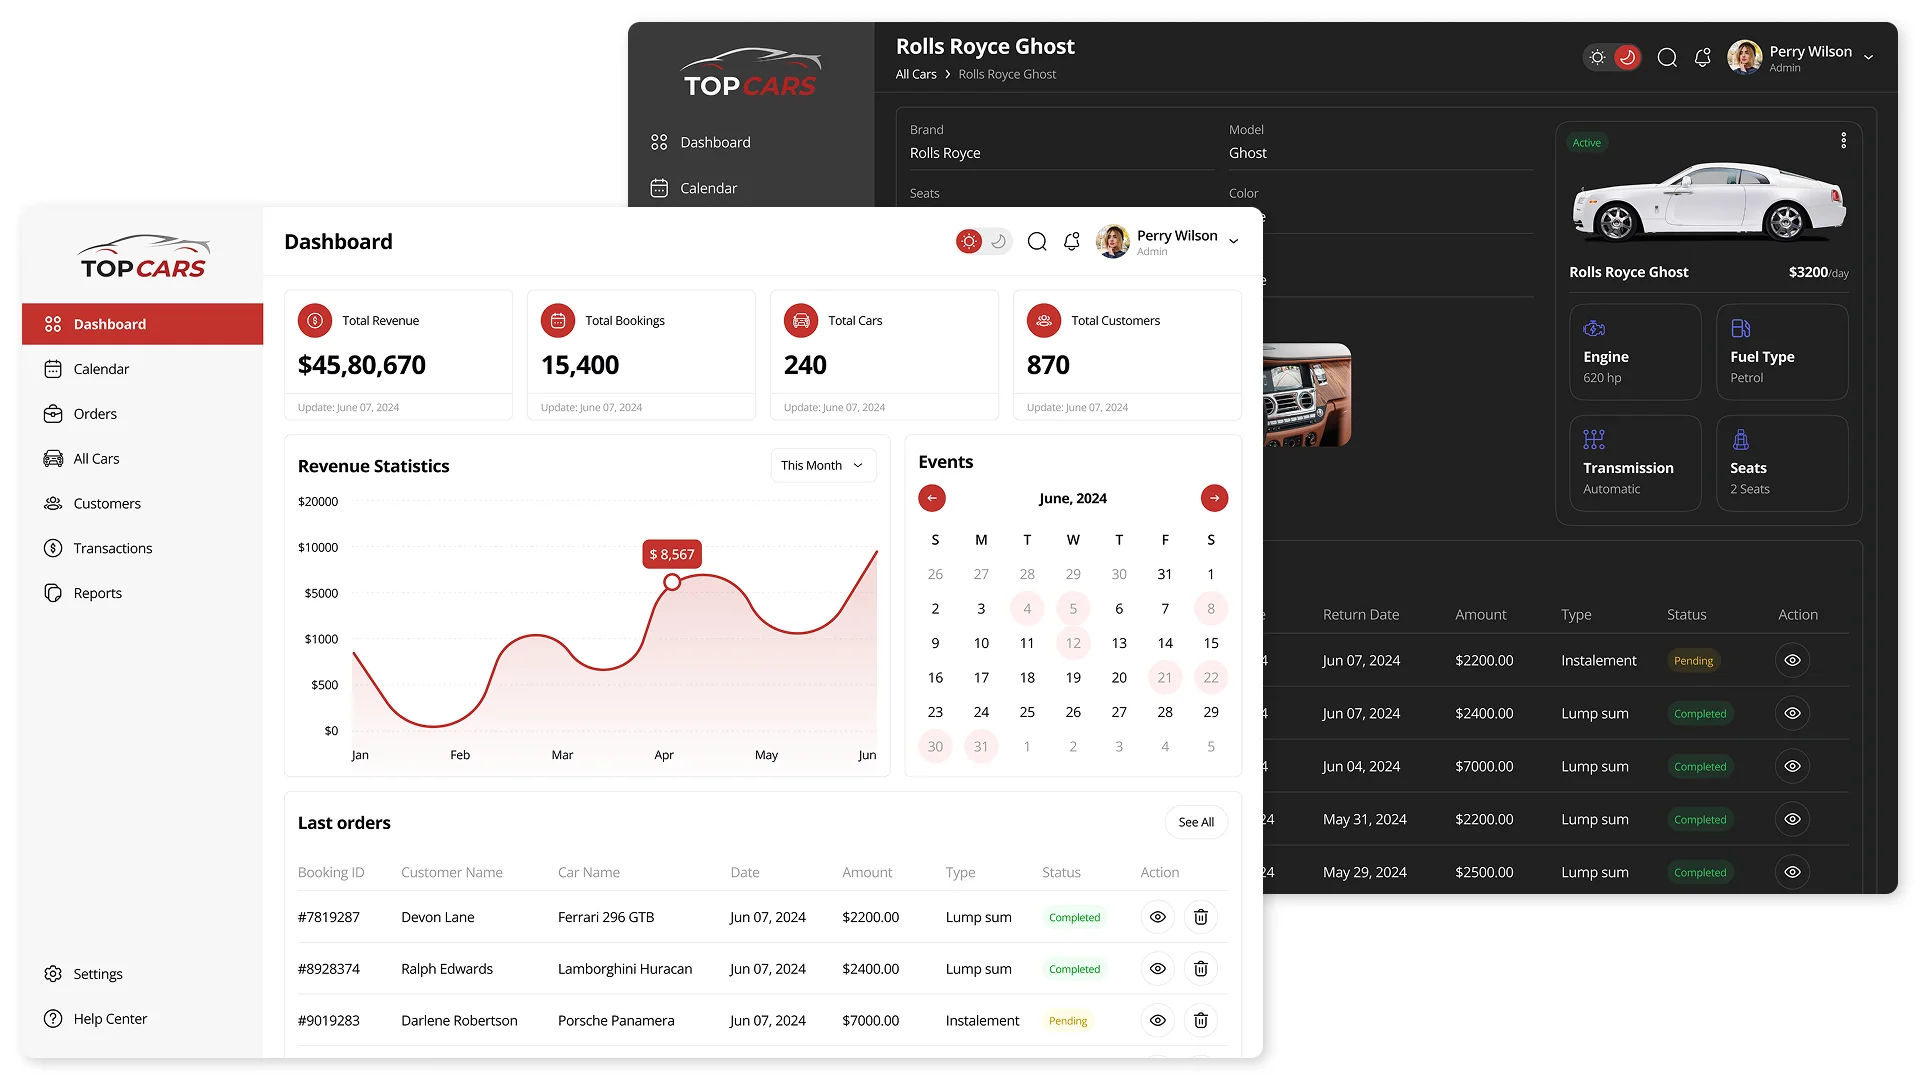The height and width of the screenshot is (1080, 1920).
Task: Click the Help Center question icon
Action: point(53,1019)
